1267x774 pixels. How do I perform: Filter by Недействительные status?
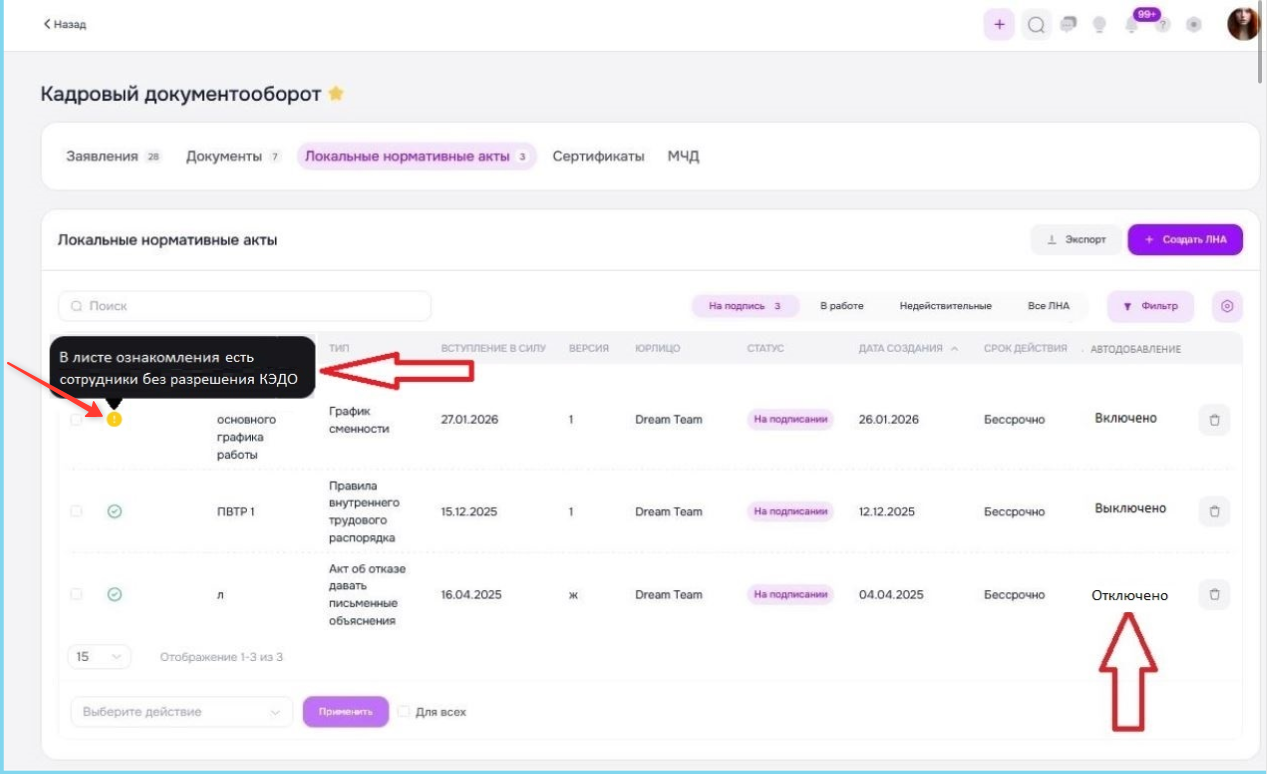(x=945, y=306)
